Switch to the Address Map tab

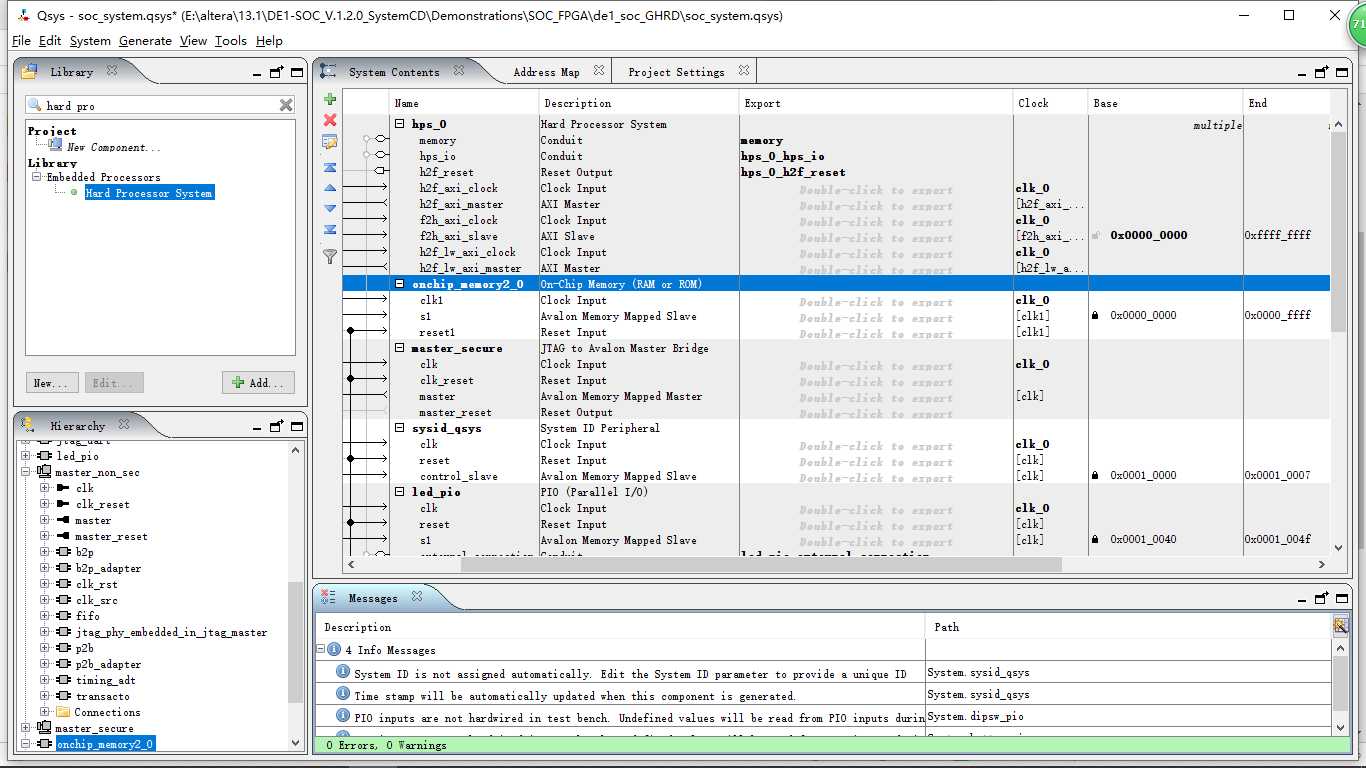point(546,72)
